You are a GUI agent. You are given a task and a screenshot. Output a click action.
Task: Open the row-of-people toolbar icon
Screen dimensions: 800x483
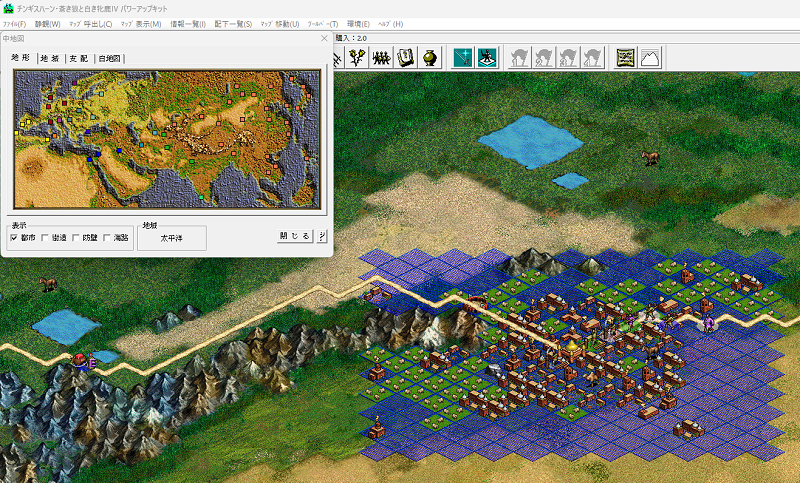pyautogui.click(x=381, y=57)
